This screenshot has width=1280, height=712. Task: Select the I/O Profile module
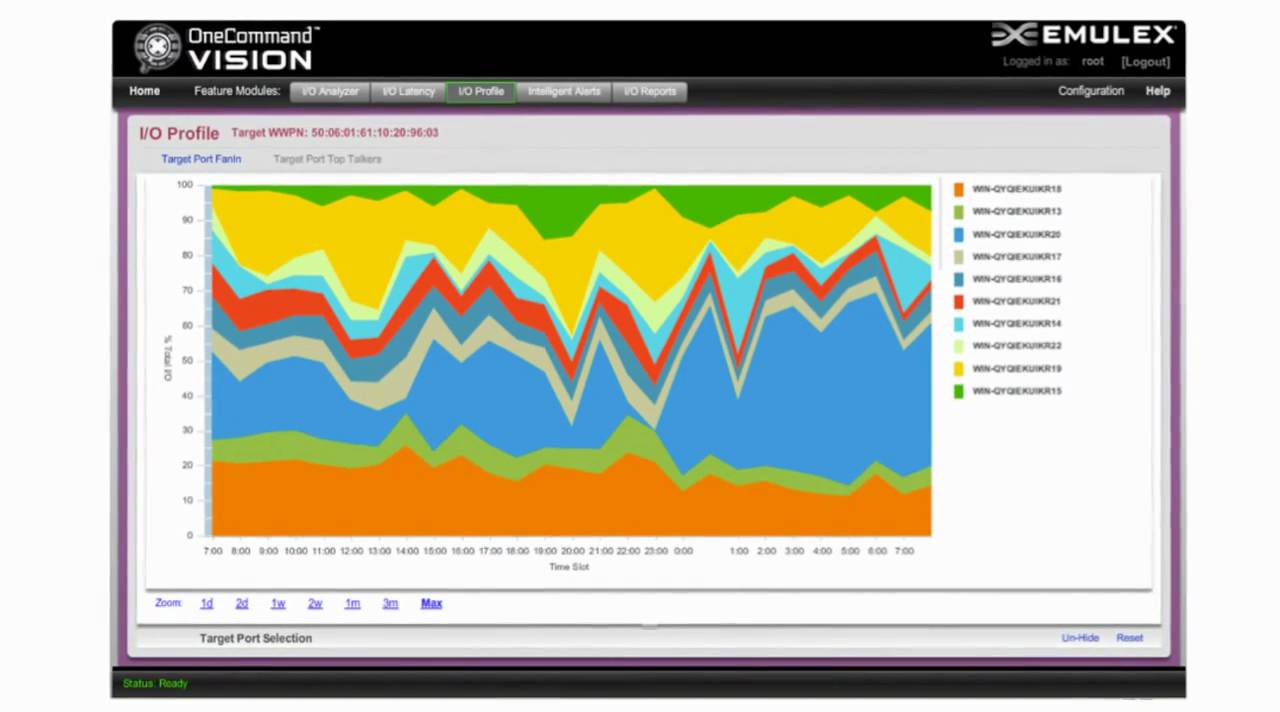tap(481, 91)
